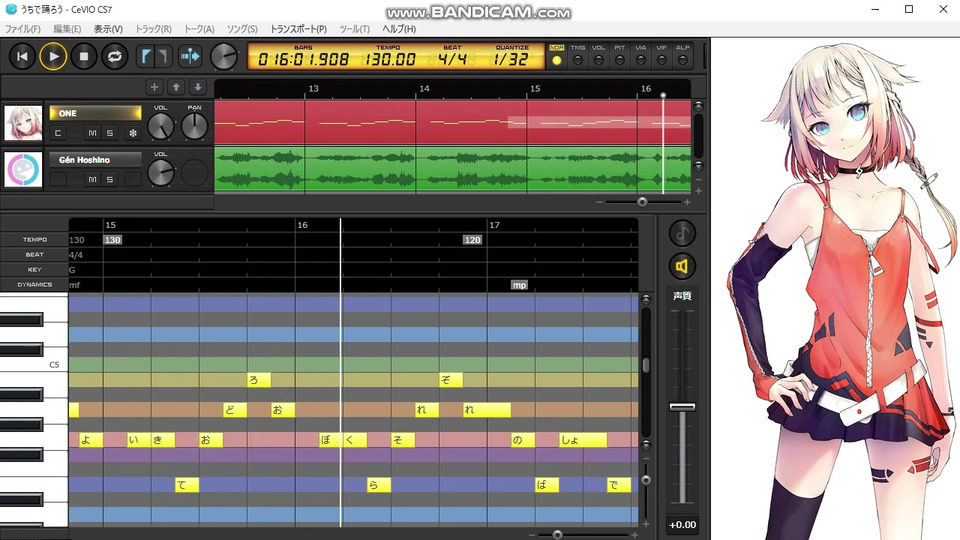960x540 pixels.
Task: Add a new track with plus
Action: [154, 87]
